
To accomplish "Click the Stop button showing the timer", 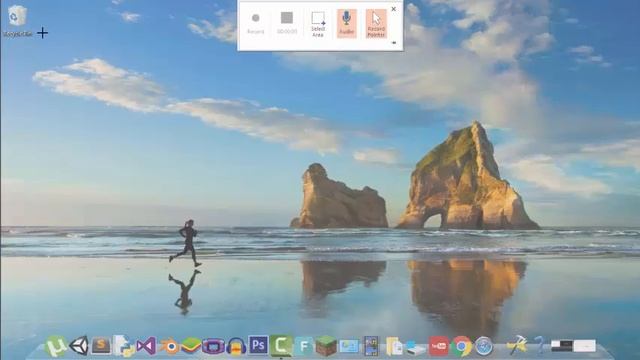I will click(287, 23).
